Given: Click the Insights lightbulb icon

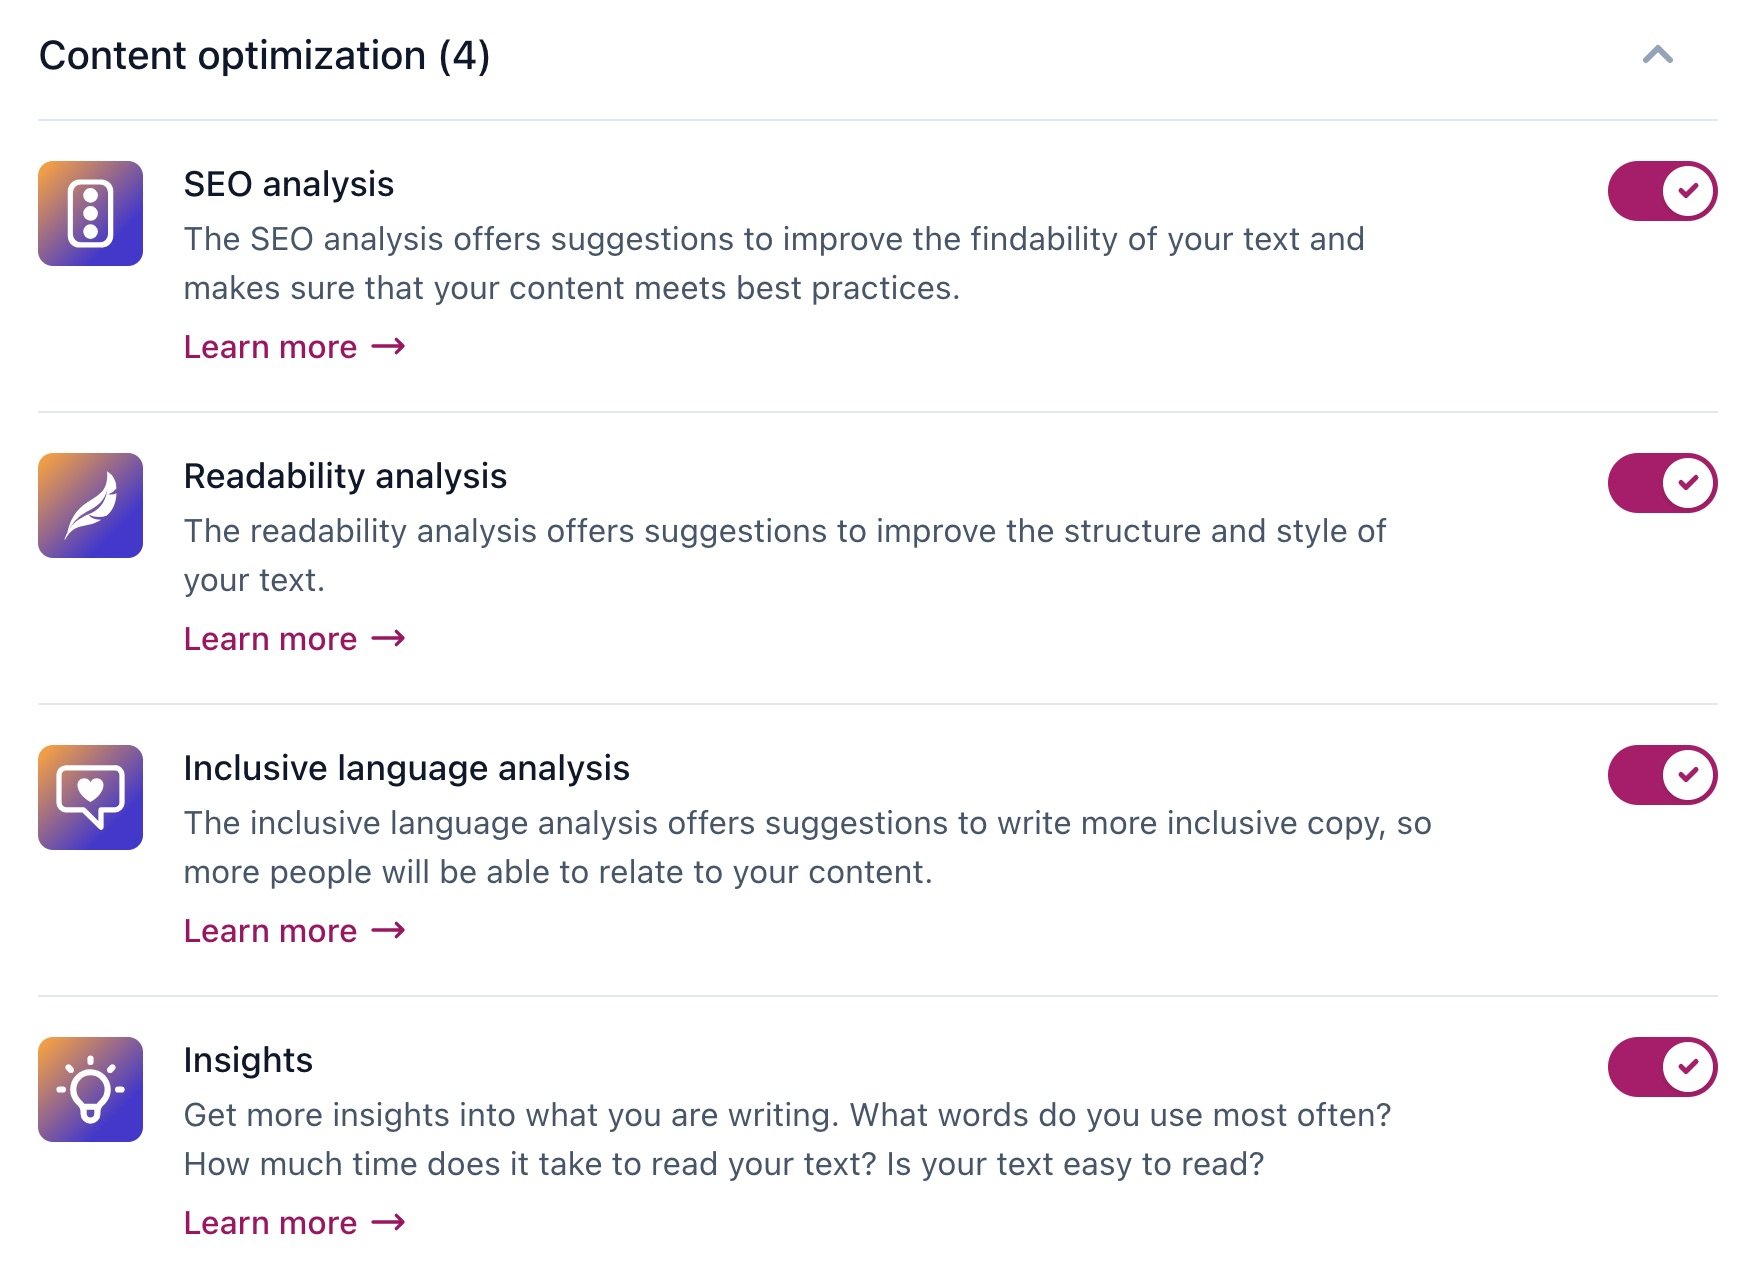Looking at the screenshot, I should click(90, 1089).
